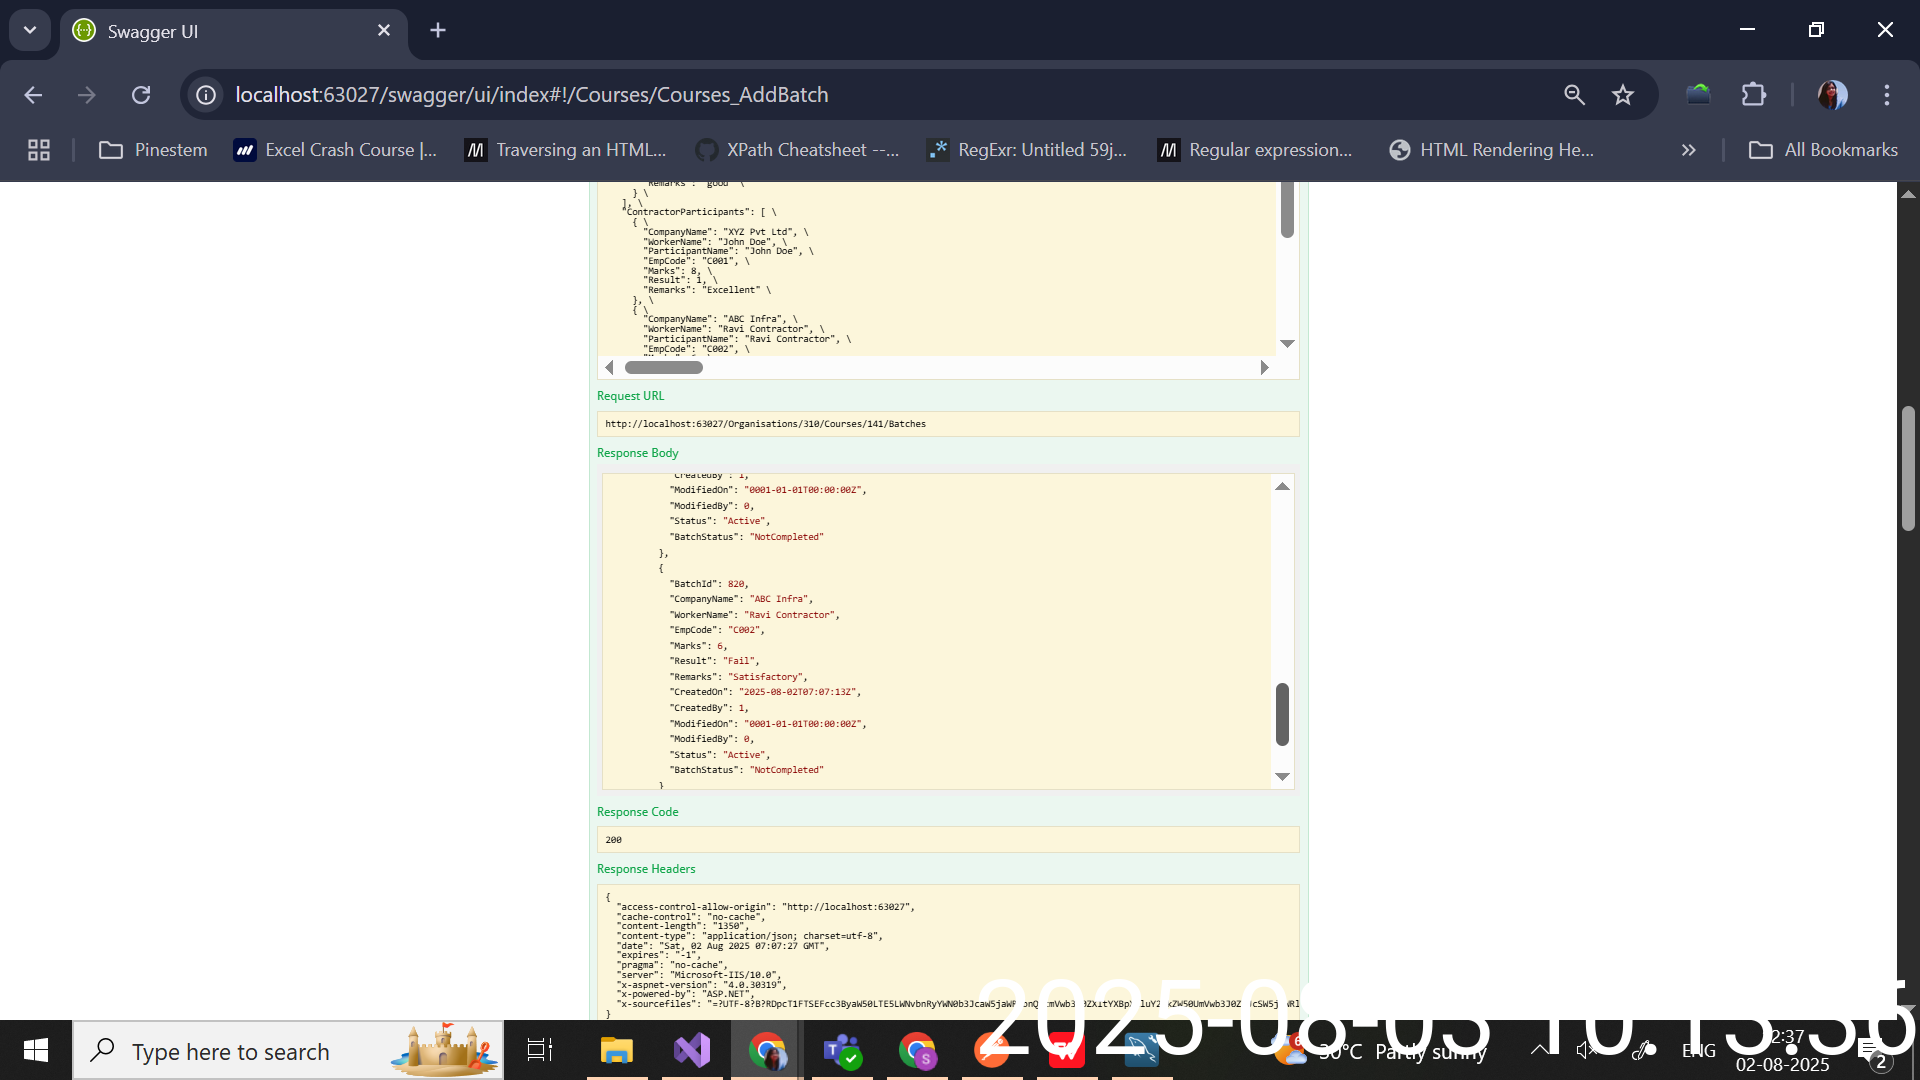Open the zoom magnifier icon in address bar
This screenshot has height=1080, width=1920.
1574,95
